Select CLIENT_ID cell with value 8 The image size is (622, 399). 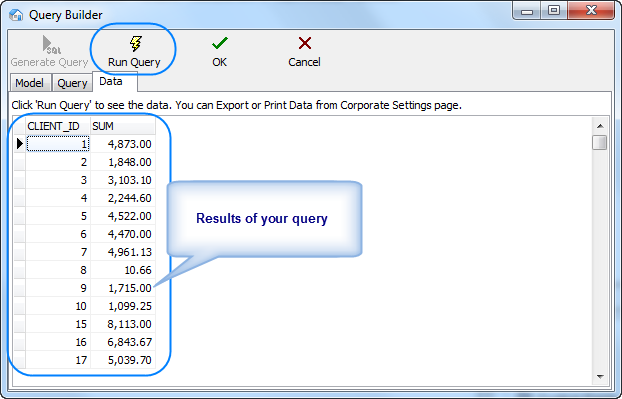click(58, 270)
